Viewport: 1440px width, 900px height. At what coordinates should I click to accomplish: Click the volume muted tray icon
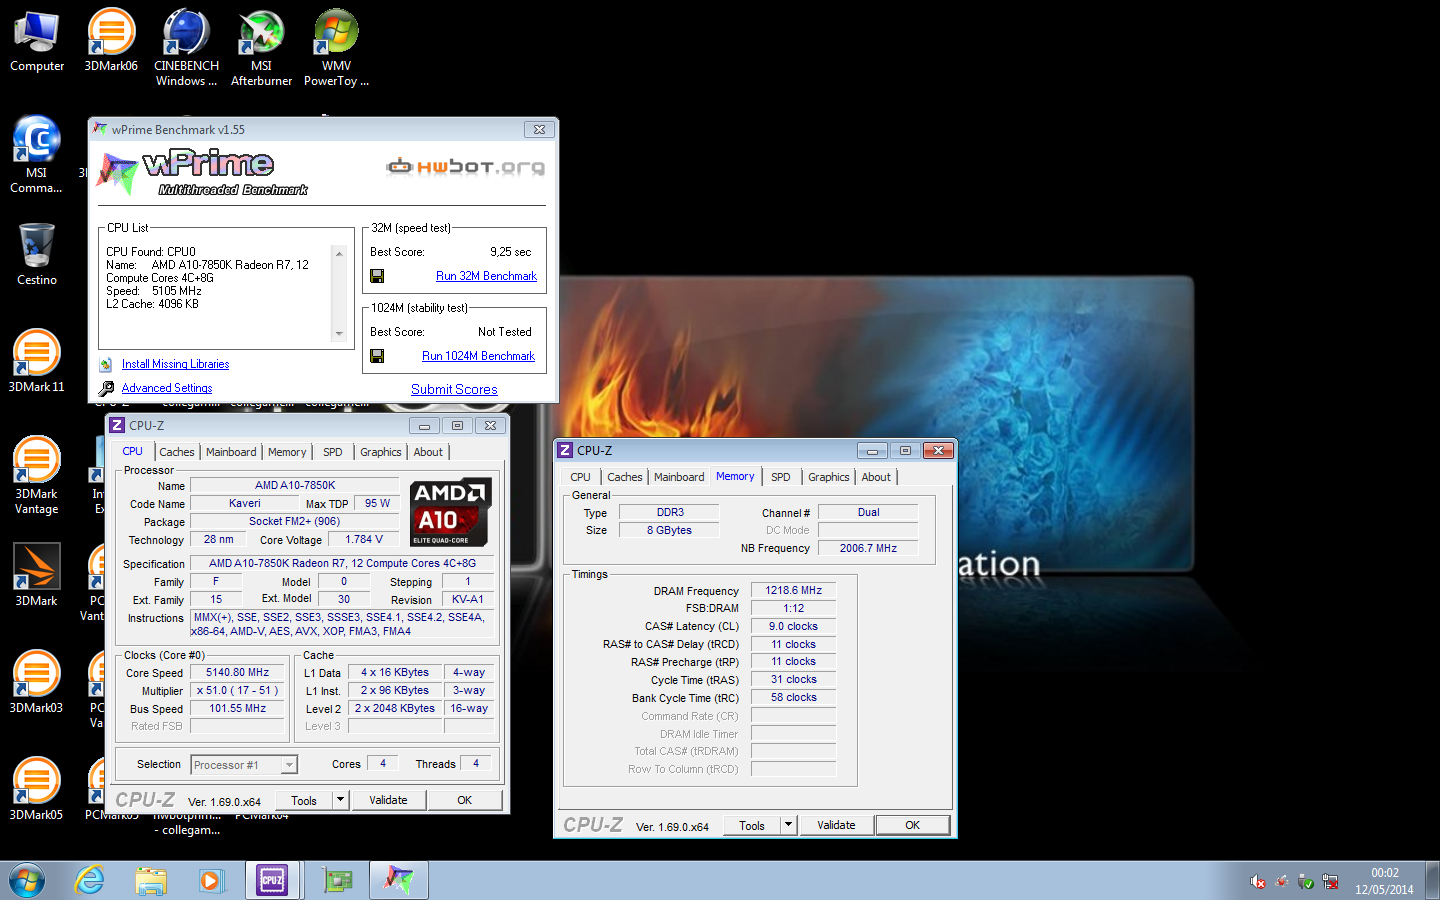(1258, 882)
